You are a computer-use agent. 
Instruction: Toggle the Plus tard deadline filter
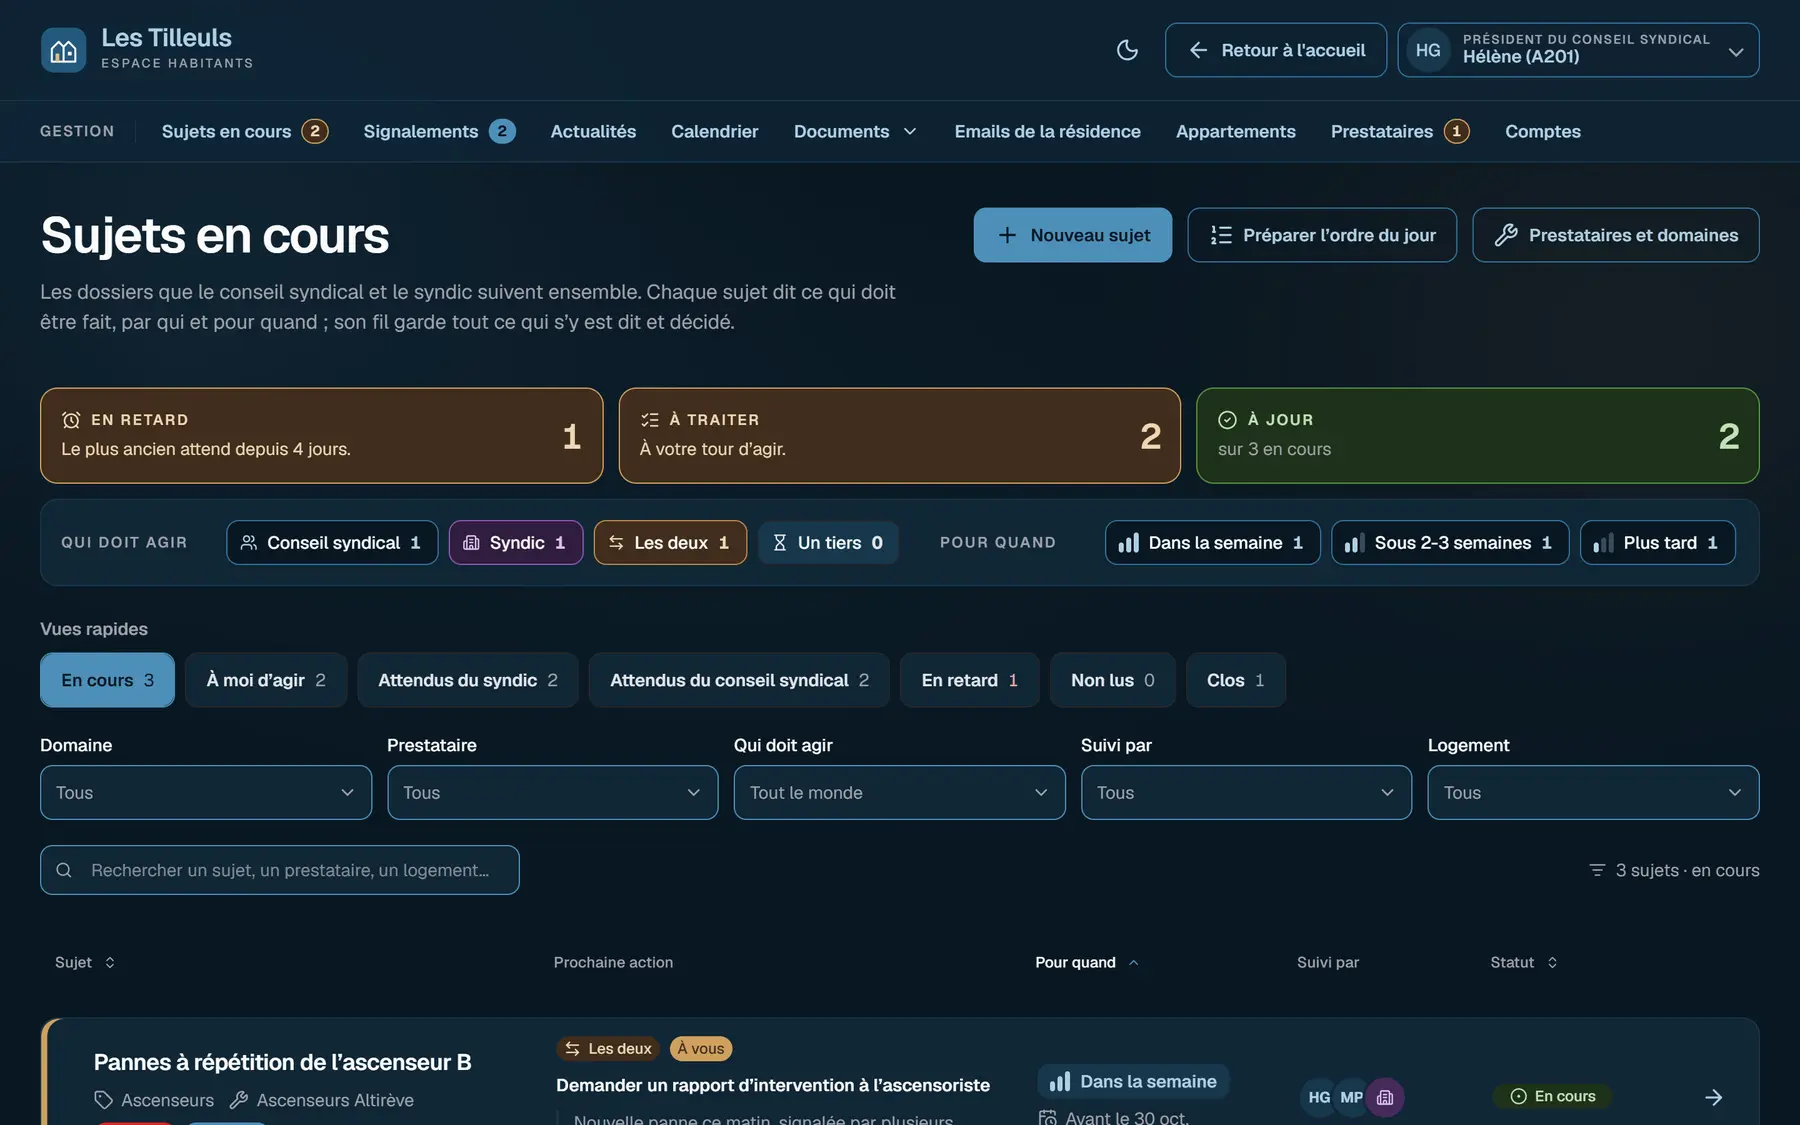(1658, 543)
